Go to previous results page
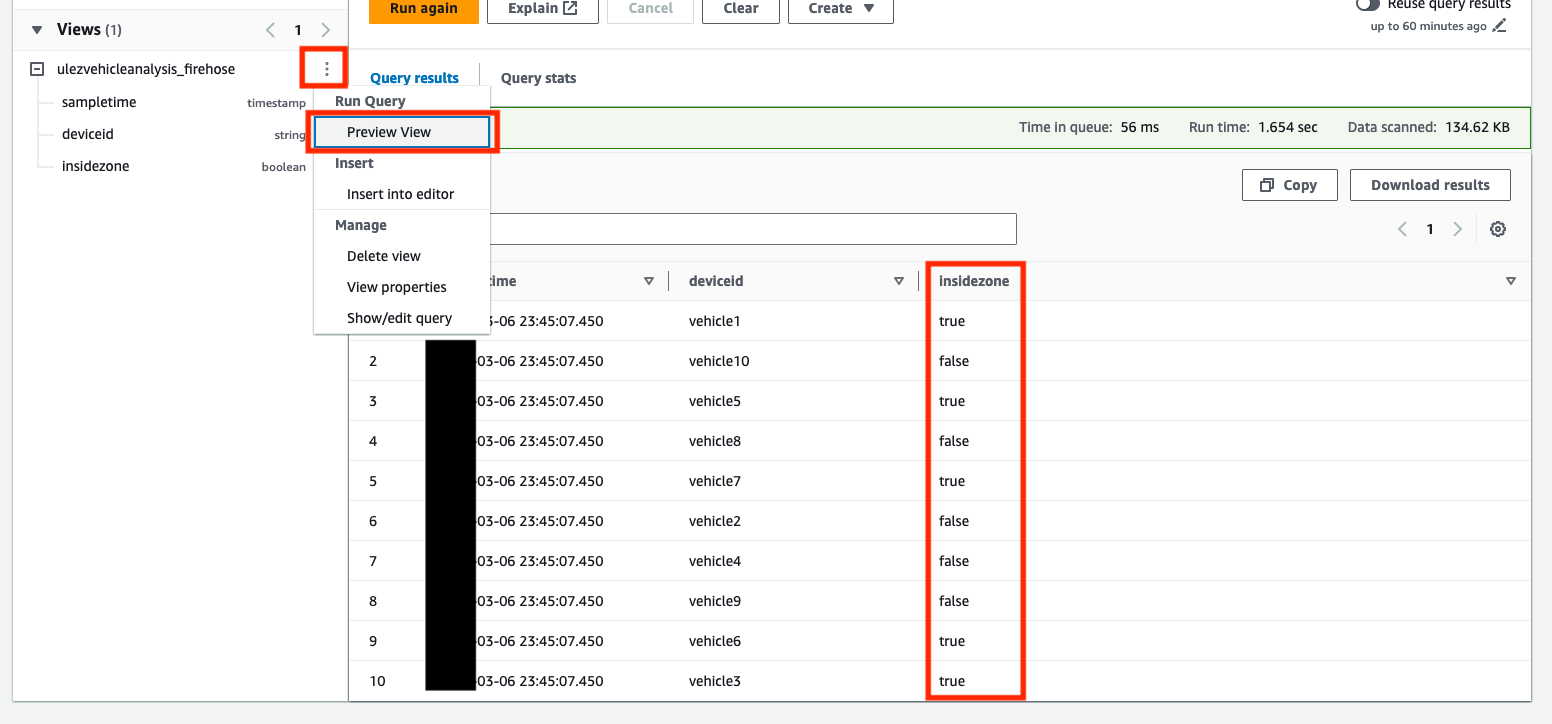 point(1402,229)
